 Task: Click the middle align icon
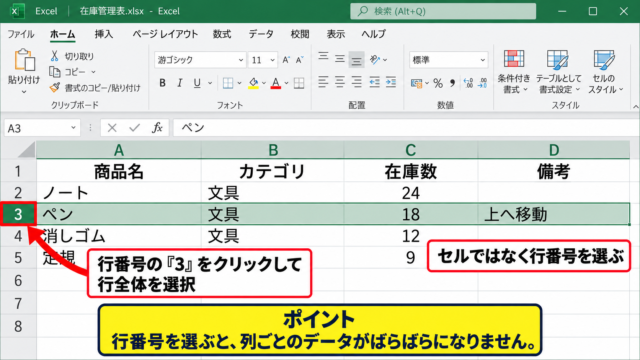click(340, 60)
